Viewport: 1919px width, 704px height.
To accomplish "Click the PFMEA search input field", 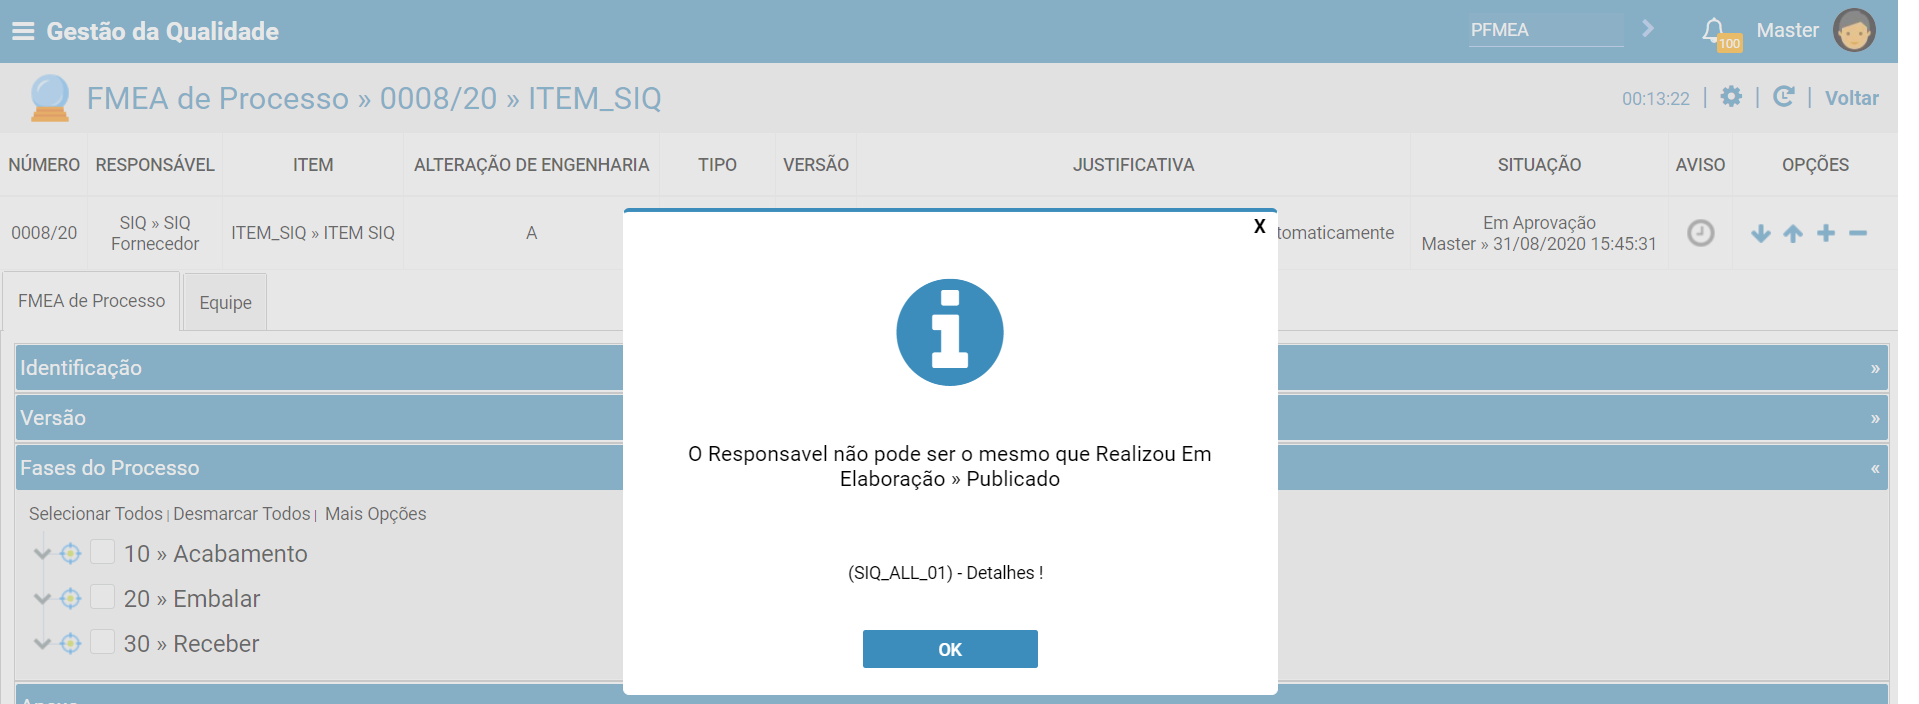I will pyautogui.click(x=1546, y=30).
